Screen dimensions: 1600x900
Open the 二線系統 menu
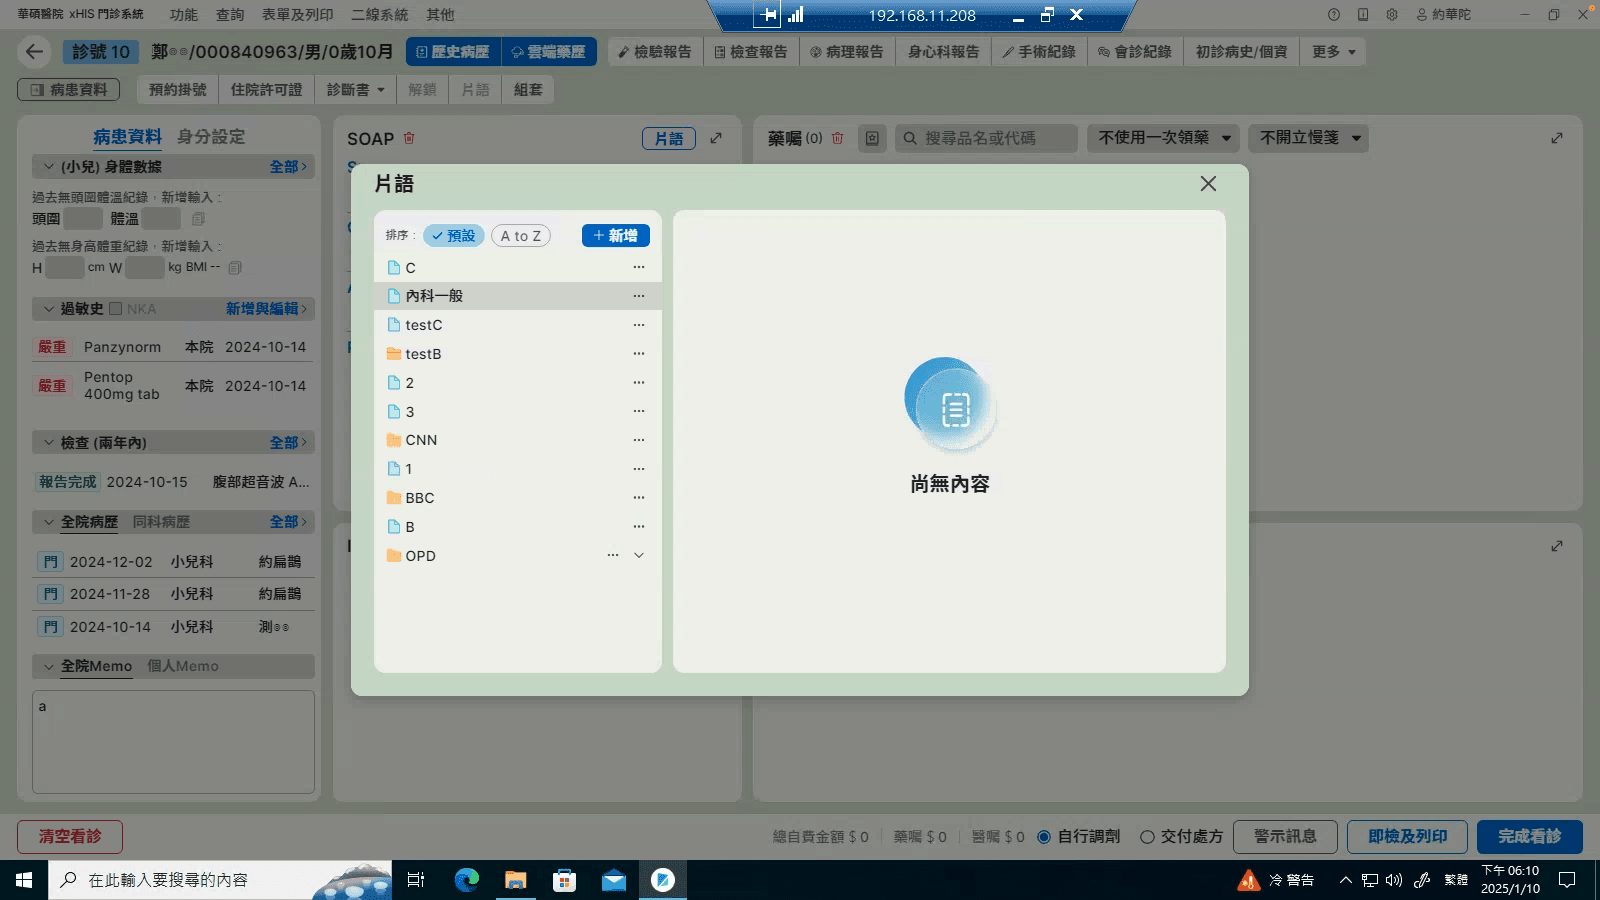tap(379, 15)
